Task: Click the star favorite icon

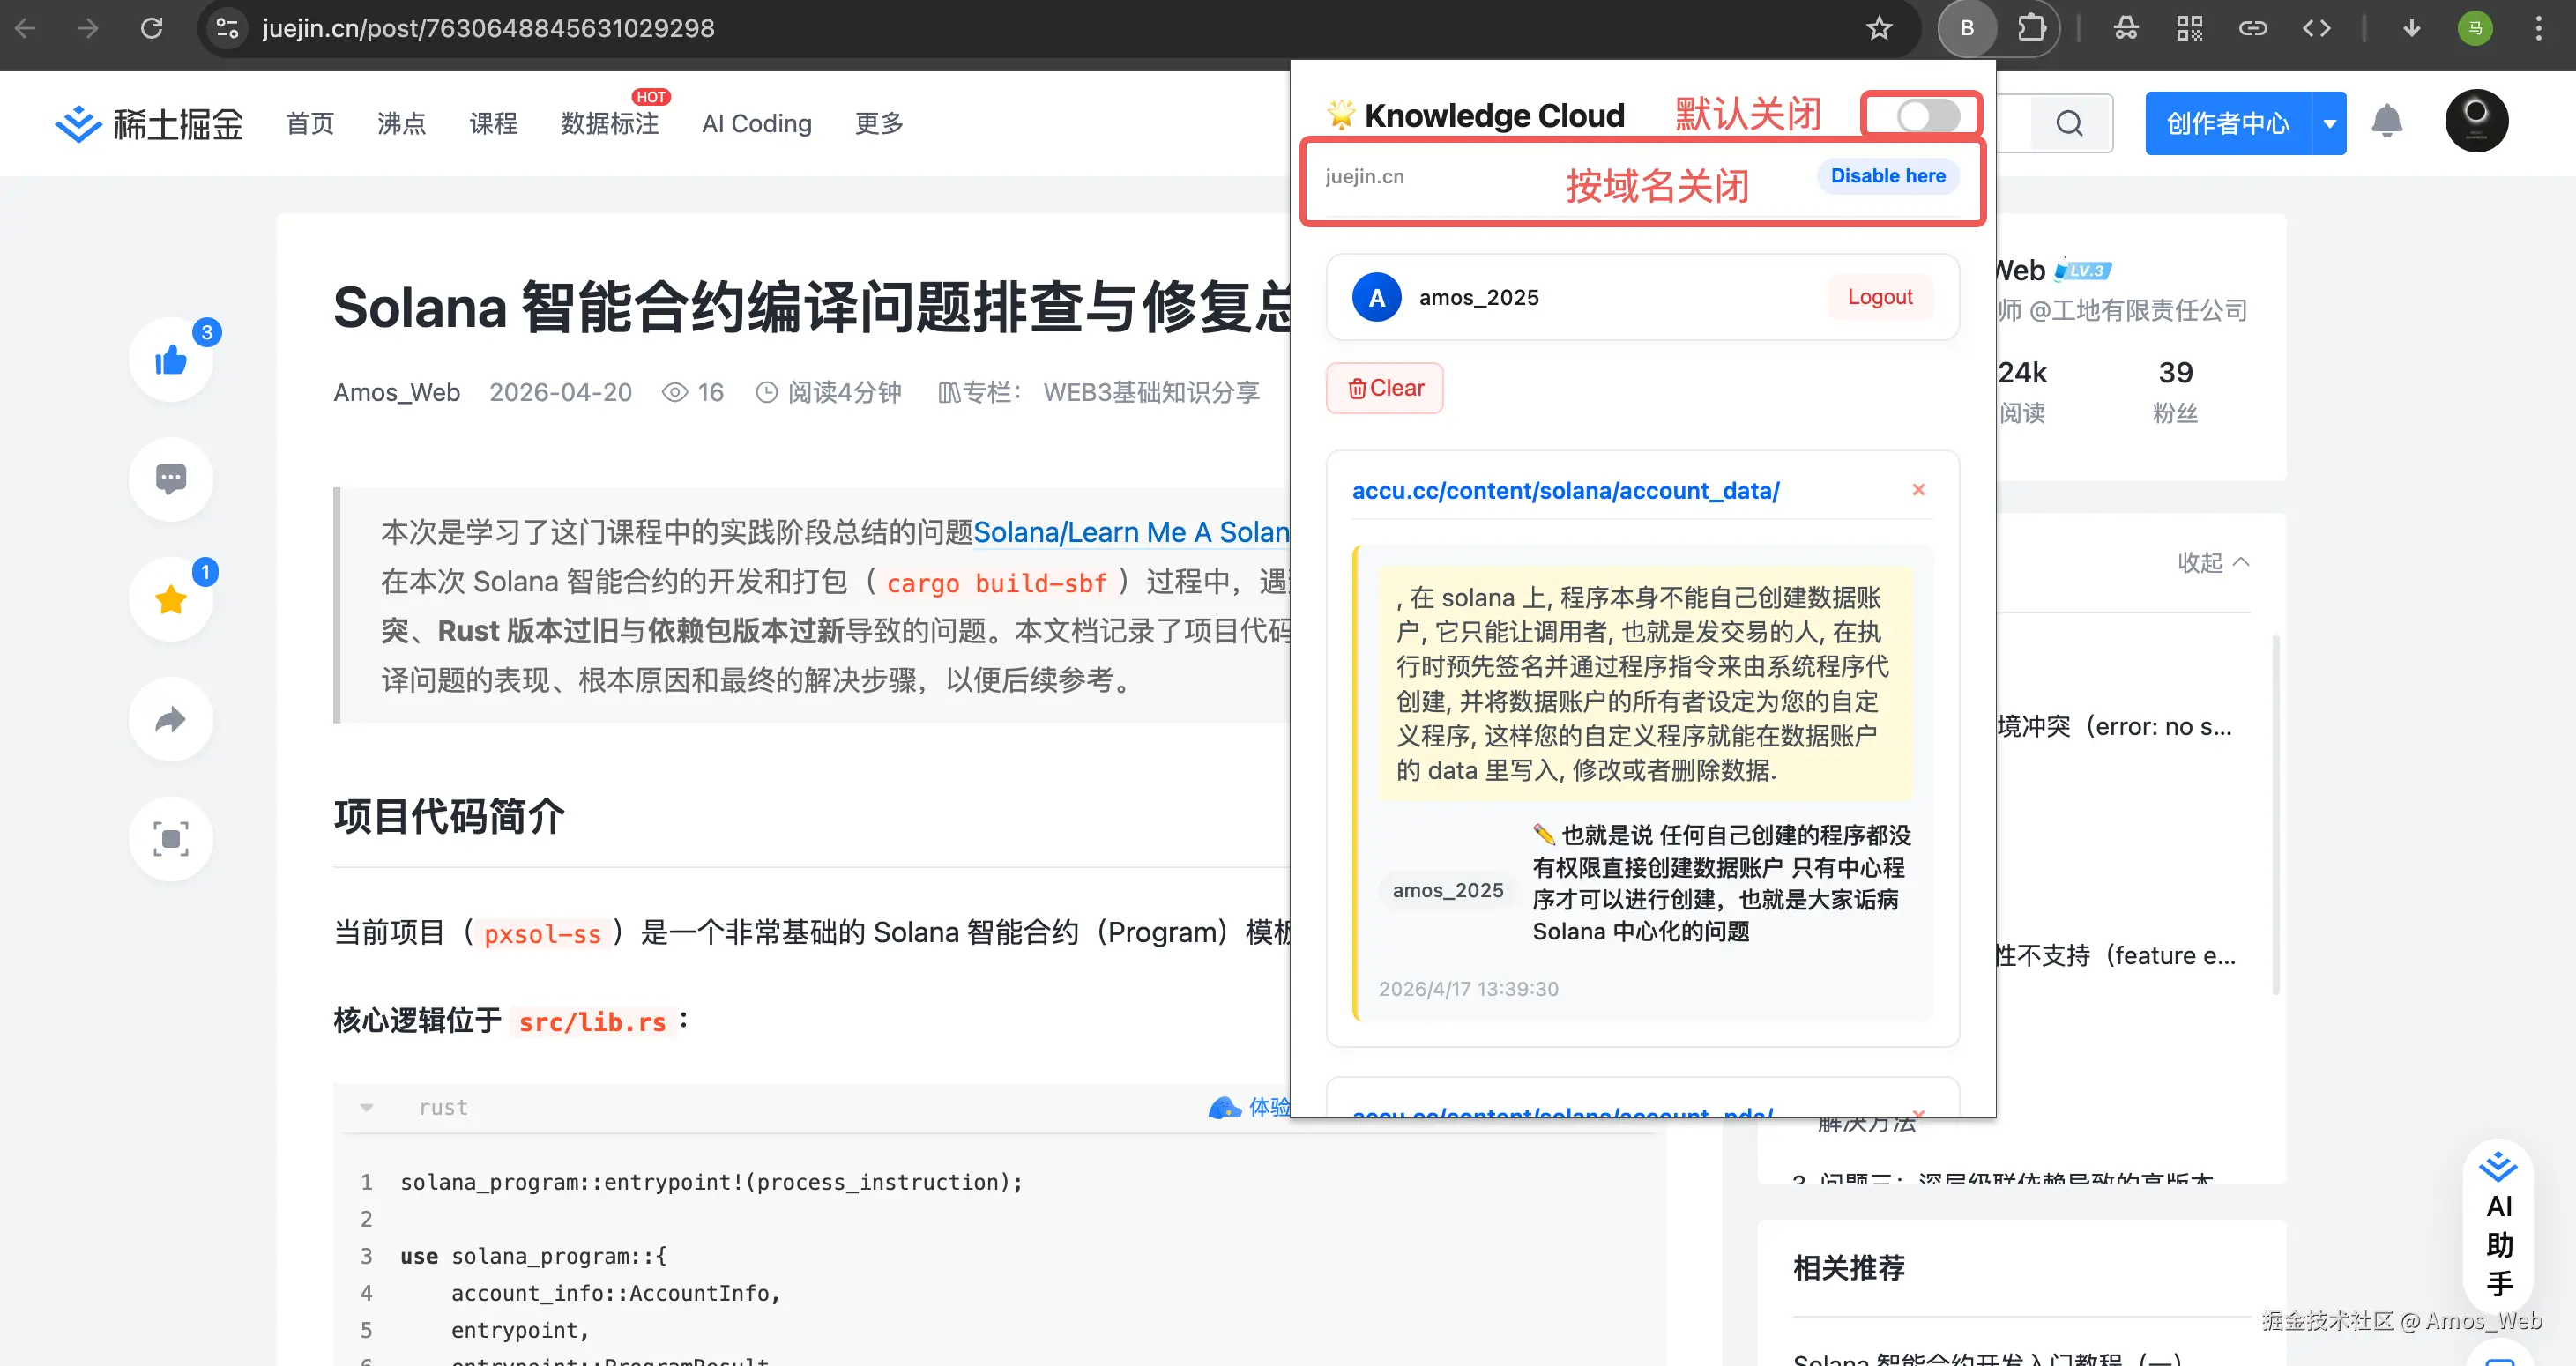Action: (171, 599)
